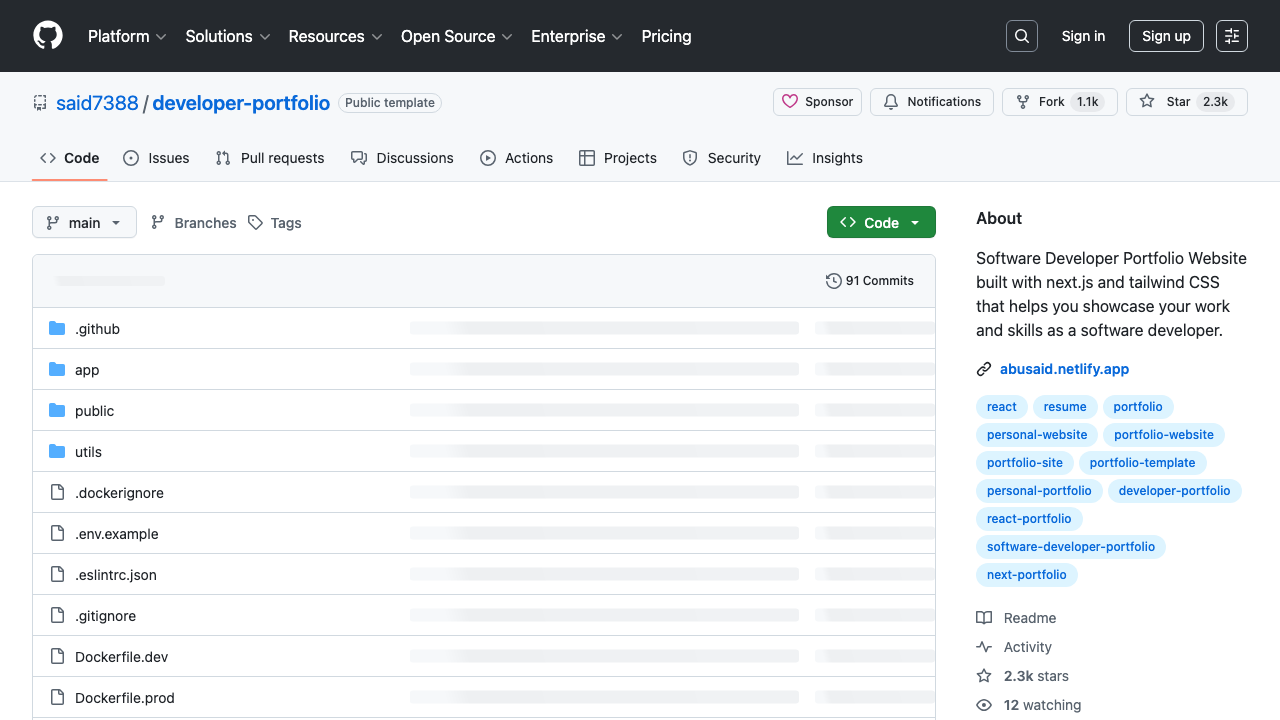This screenshot has height=720, width=1280.
Task: Expand the green Code dropdown
Action: (x=881, y=222)
